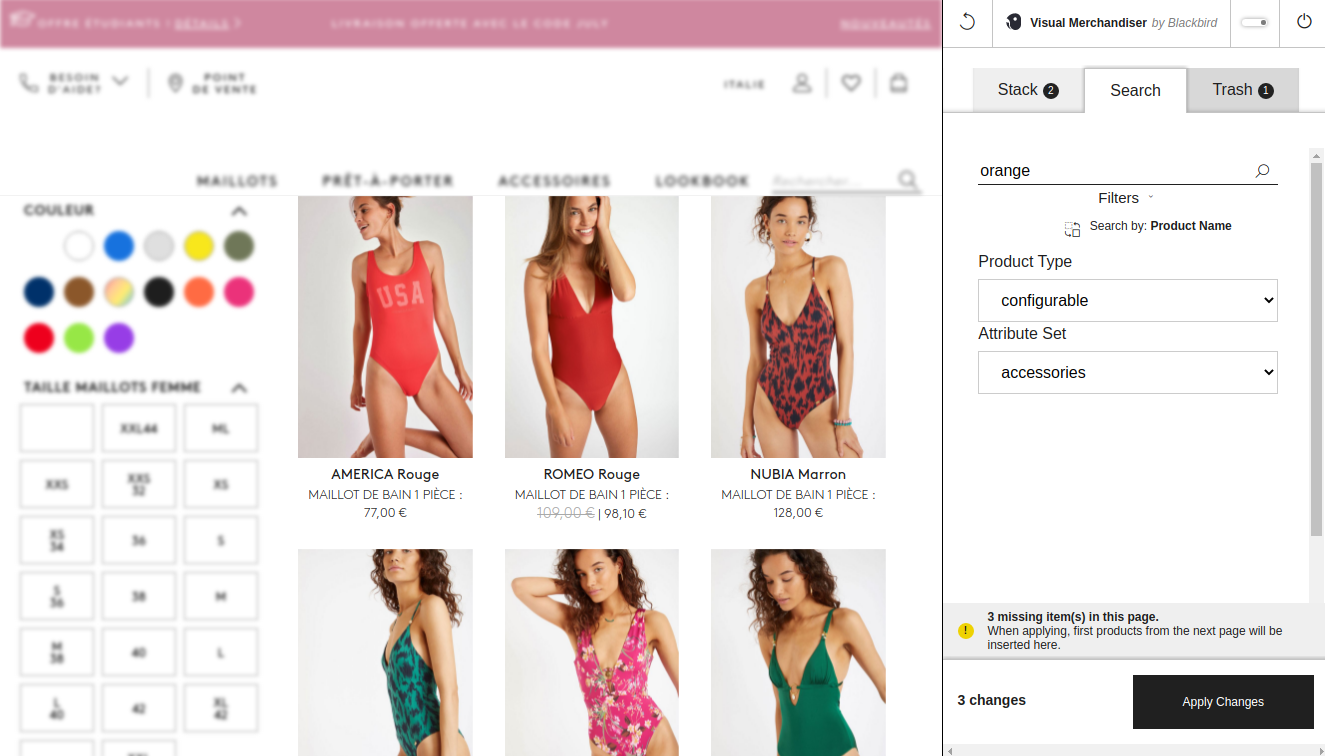The height and width of the screenshot is (756, 1325).
Task: Select the olive green color swatch
Action: click(239, 246)
